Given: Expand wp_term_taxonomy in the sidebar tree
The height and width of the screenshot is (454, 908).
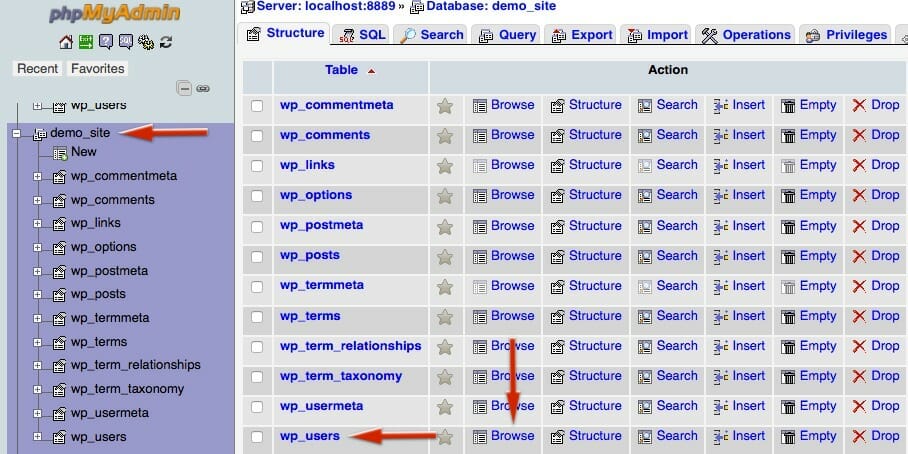Looking at the screenshot, I should [x=38, y=390].
